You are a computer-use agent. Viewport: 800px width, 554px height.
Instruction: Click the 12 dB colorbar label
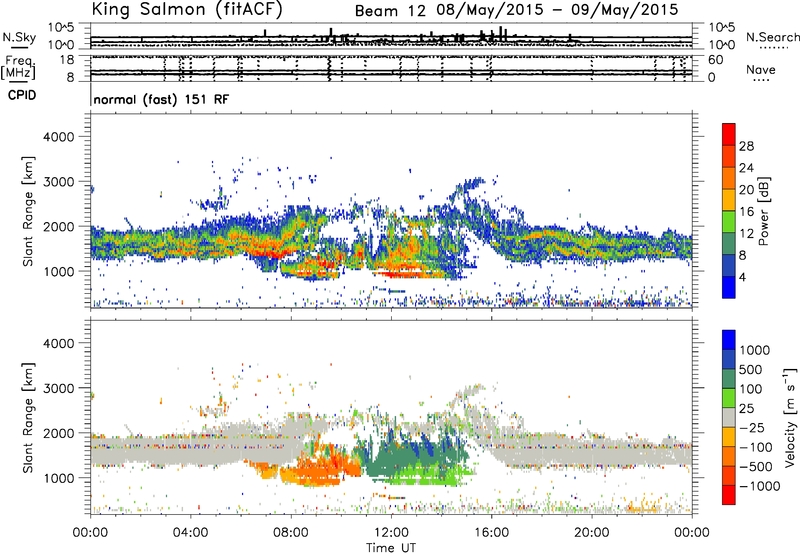[746, 234]
